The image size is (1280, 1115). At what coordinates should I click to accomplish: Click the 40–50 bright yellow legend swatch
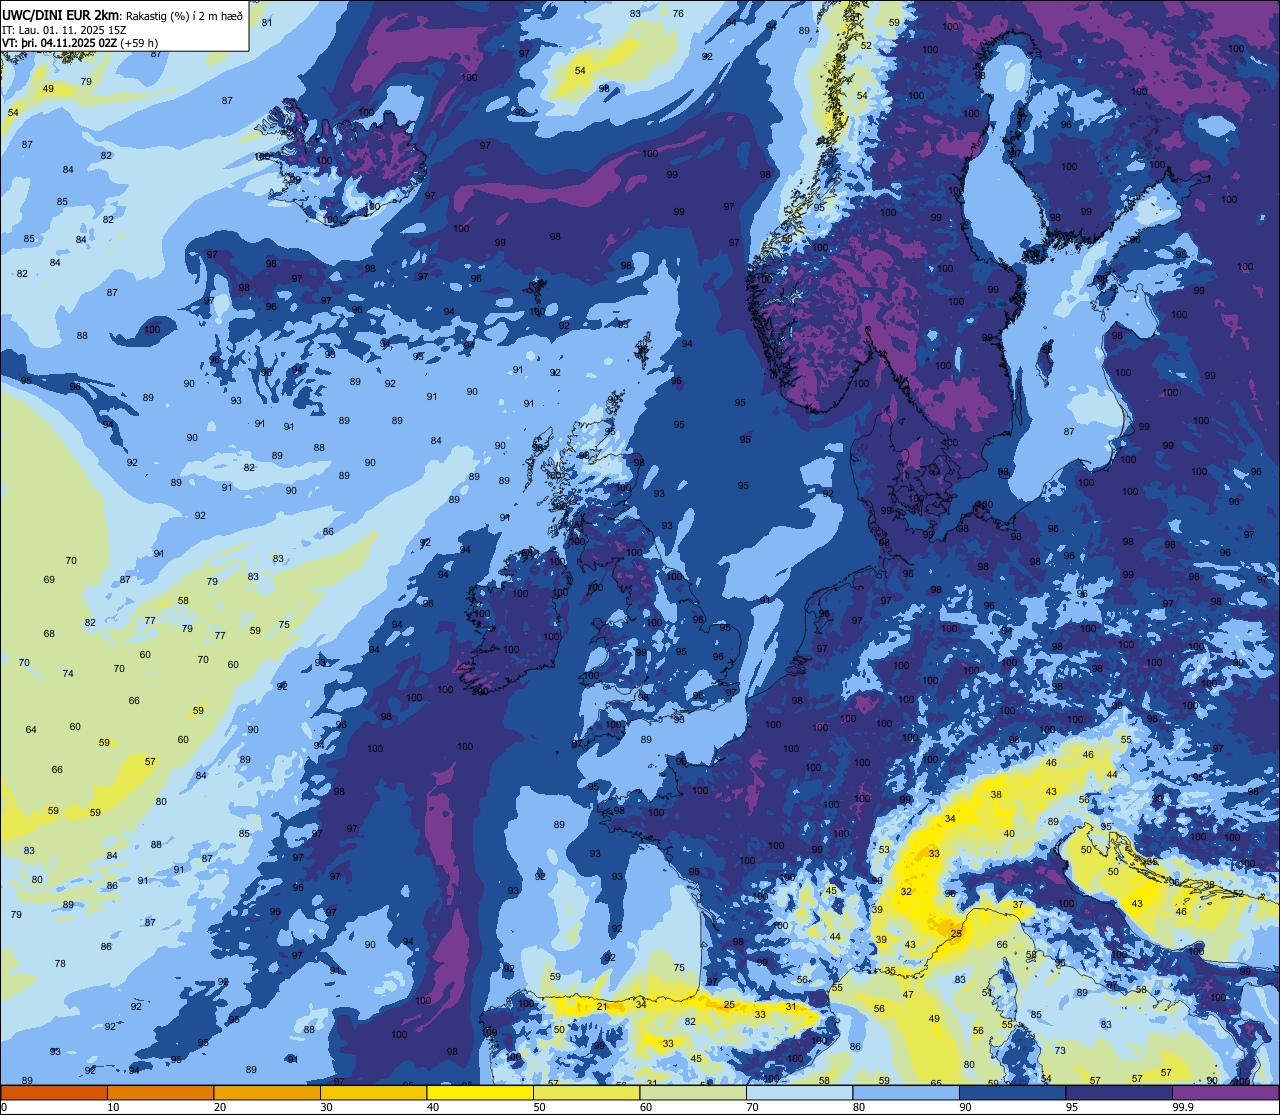coord(480,1092)
